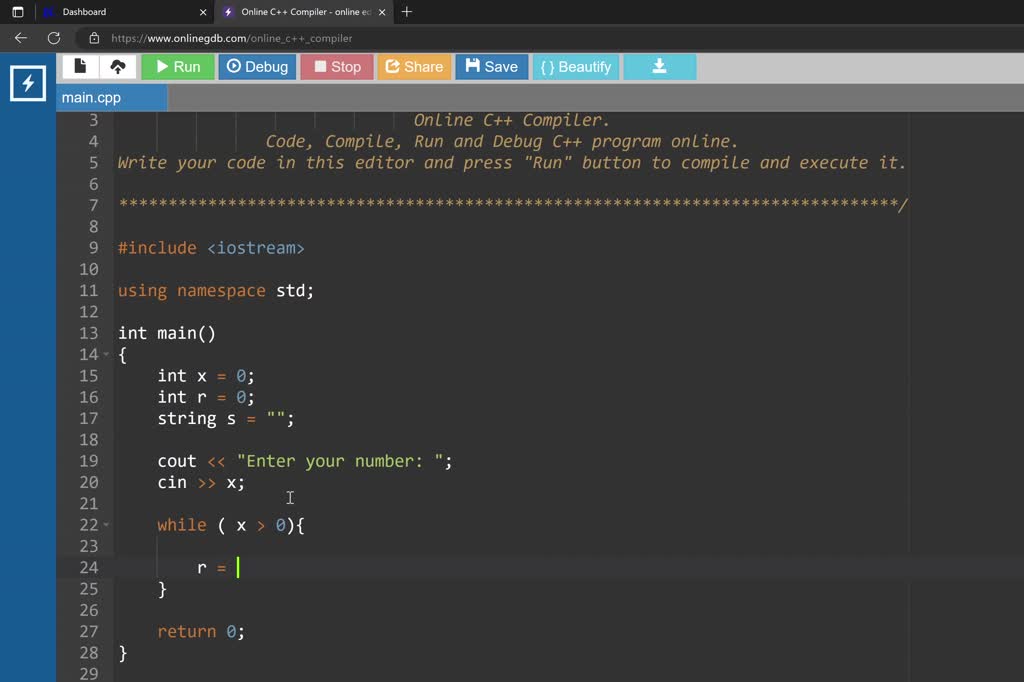Download the code using the download icon
The width and height of the screenshot is (1024, 682).
click(659, 66)
